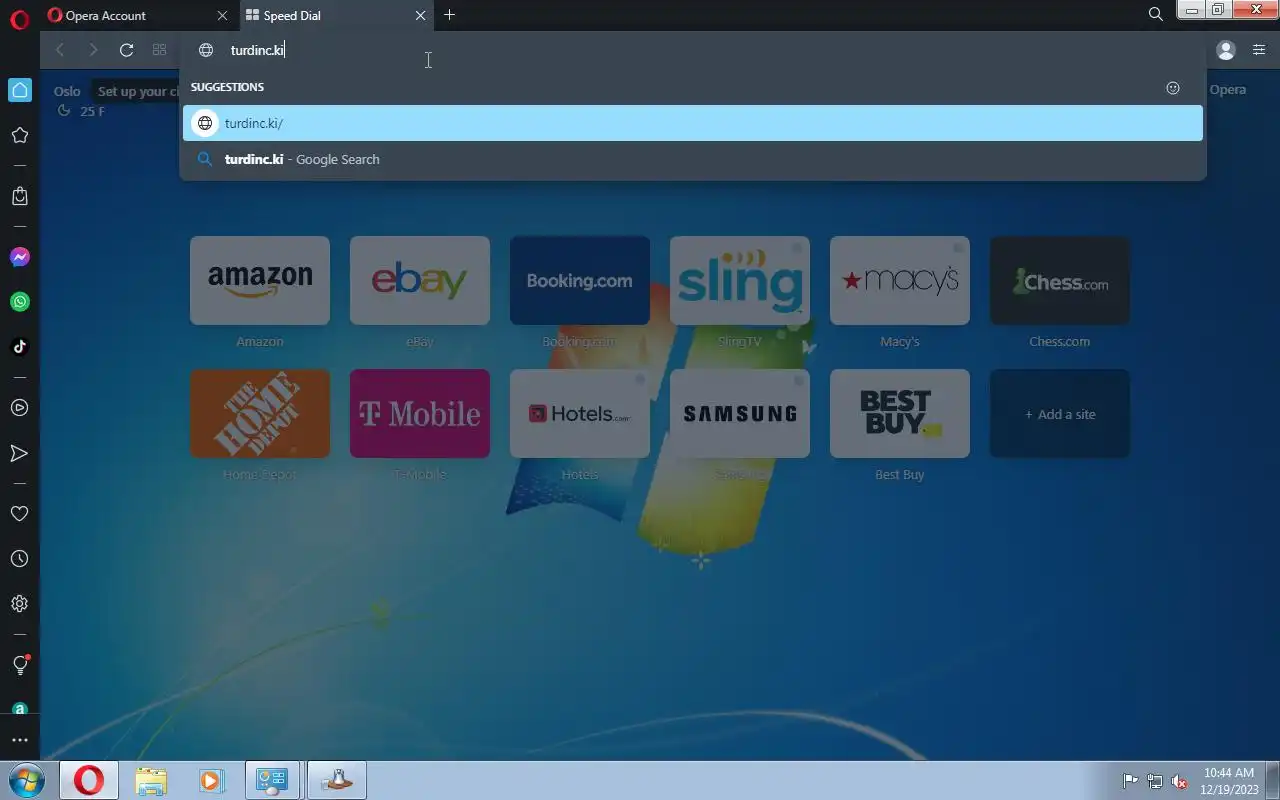Open Start Page home in sidebar
The image size is (1280, 800).
(x=19, y=90)
